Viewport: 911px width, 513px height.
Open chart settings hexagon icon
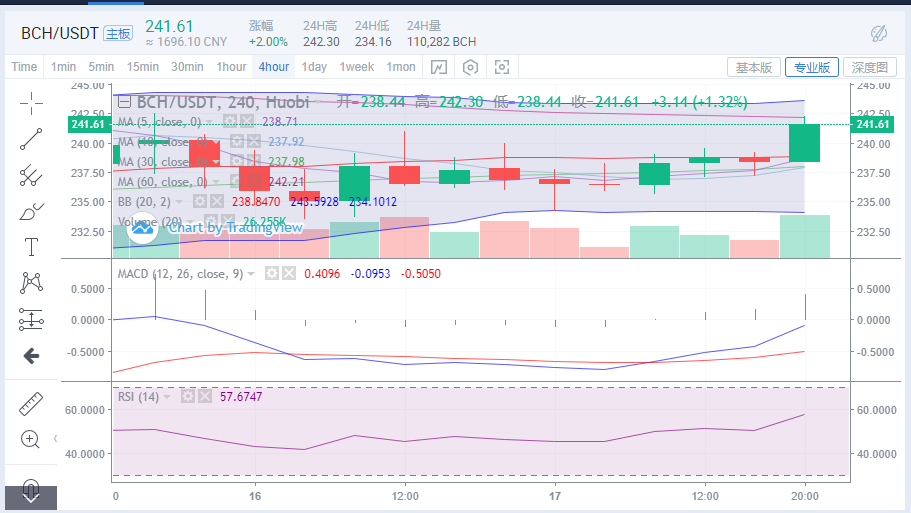pos(470,67)
